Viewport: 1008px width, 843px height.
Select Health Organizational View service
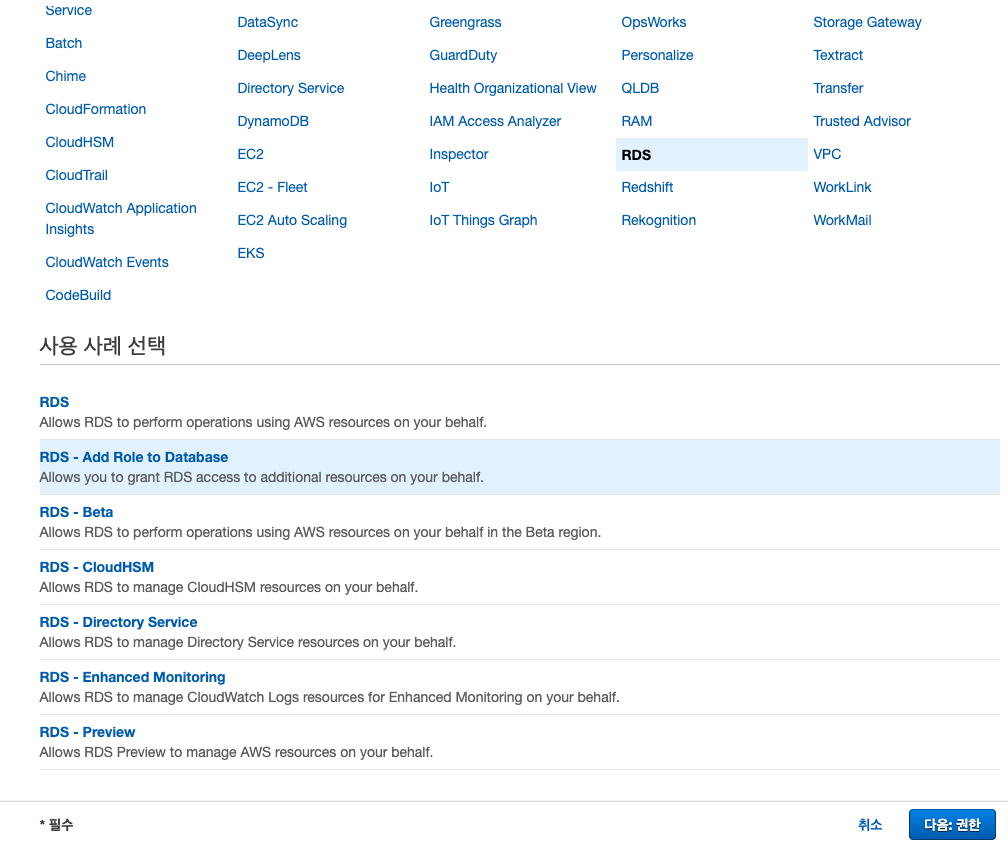point(513,88)
